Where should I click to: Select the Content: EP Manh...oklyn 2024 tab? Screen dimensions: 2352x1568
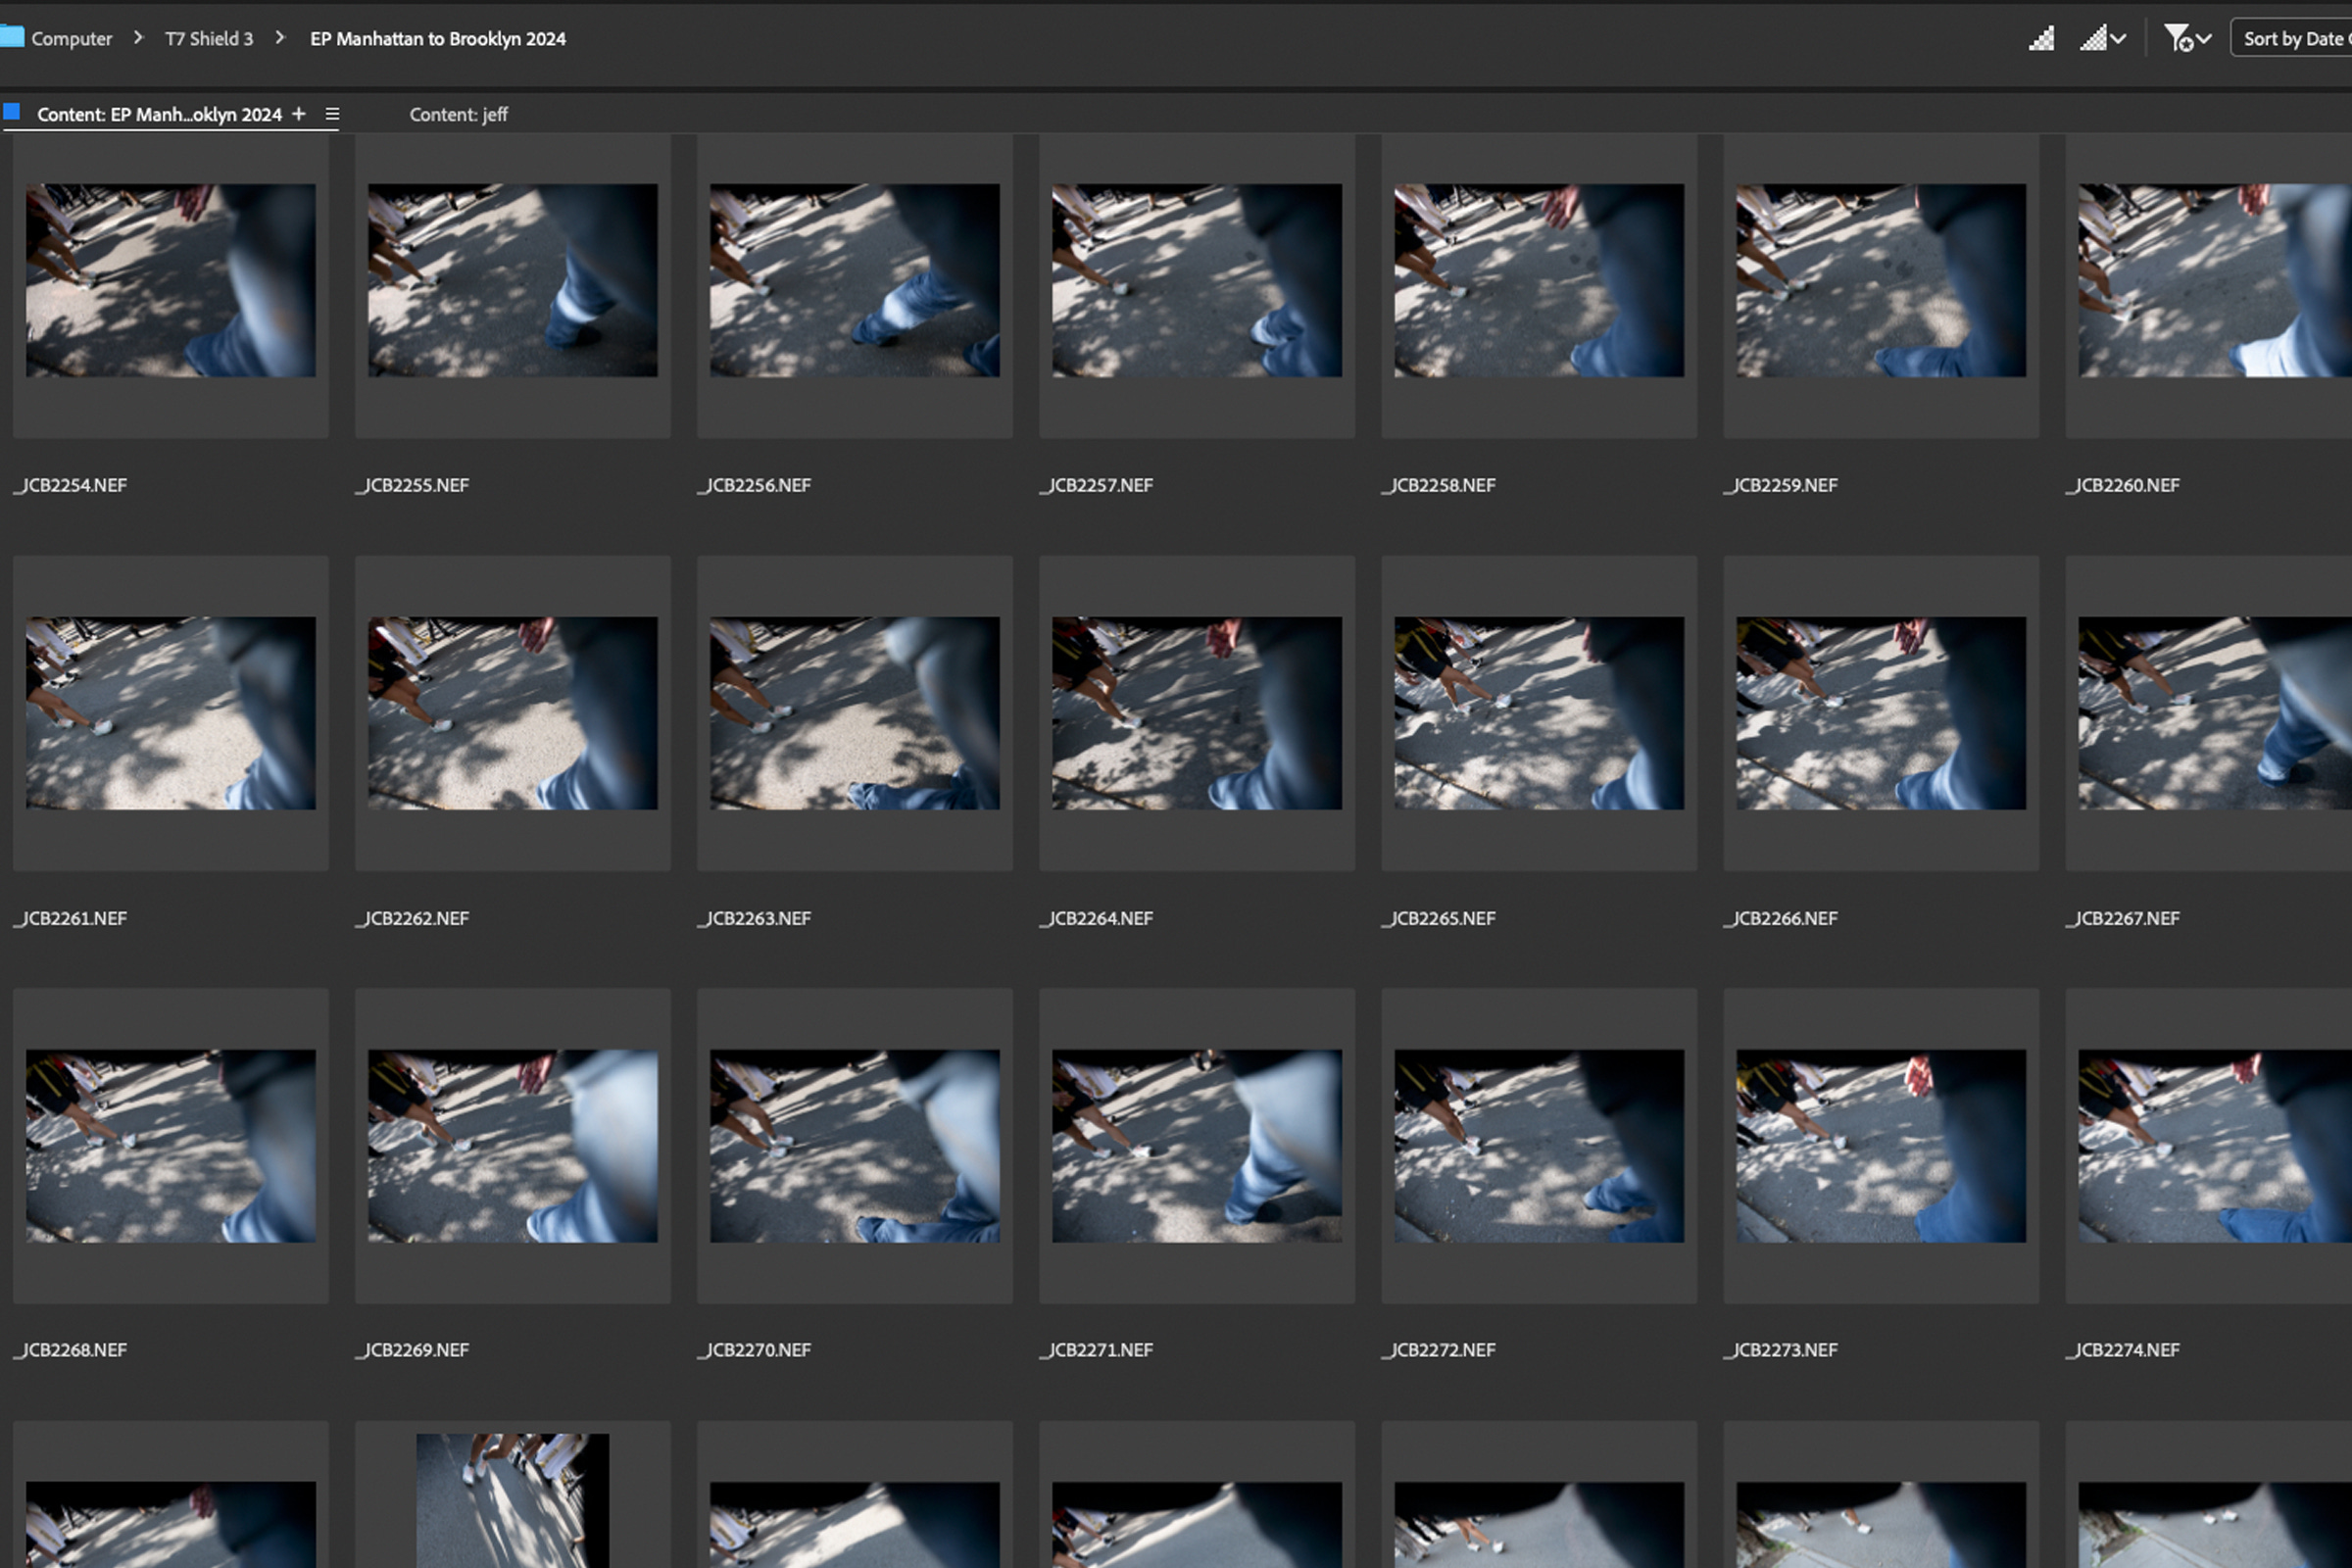point(159,115)
